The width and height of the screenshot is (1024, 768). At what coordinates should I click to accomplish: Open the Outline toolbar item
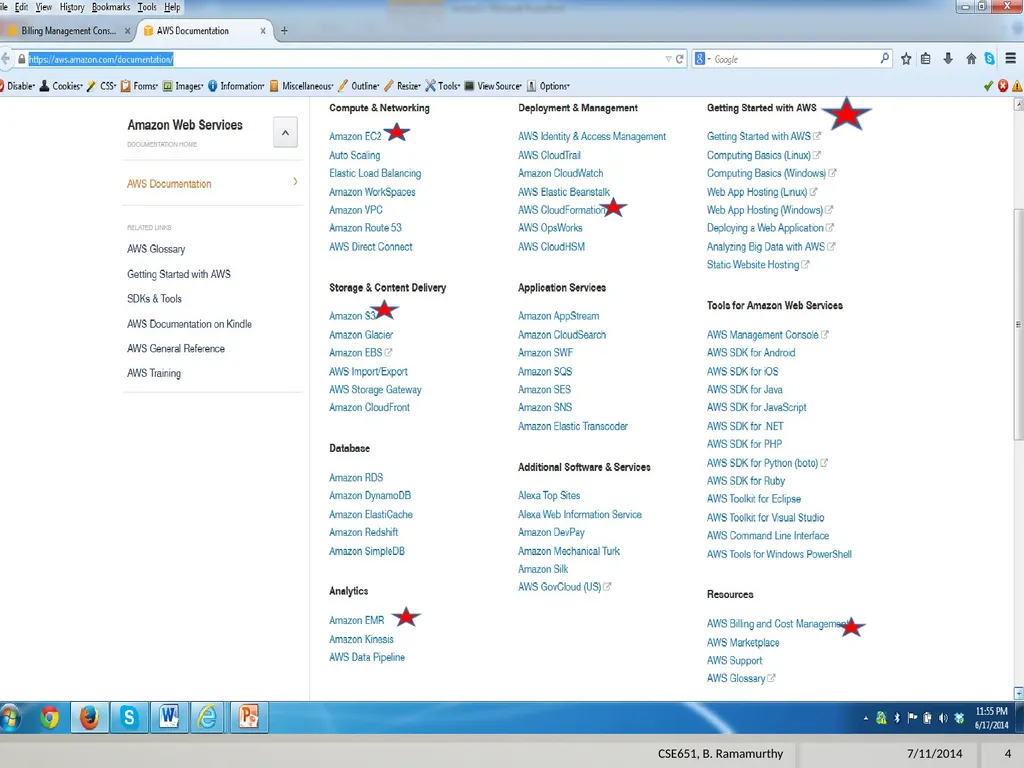pyautogui.click(x=359, y=86)
